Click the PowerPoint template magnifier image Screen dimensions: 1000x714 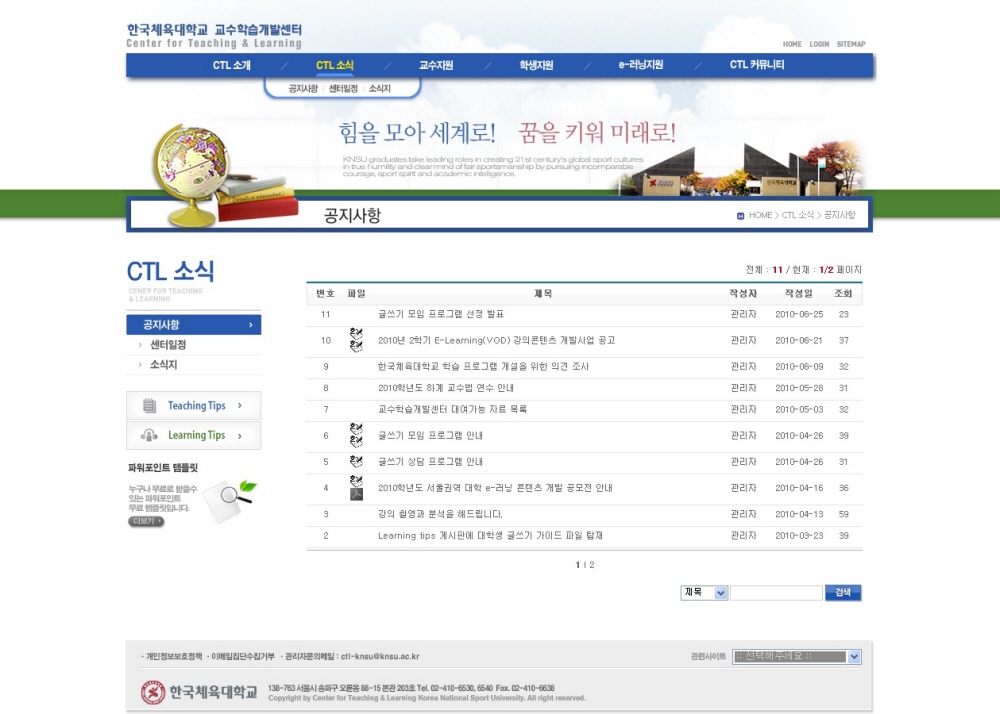pyautogui.click(x=230, y=498)
